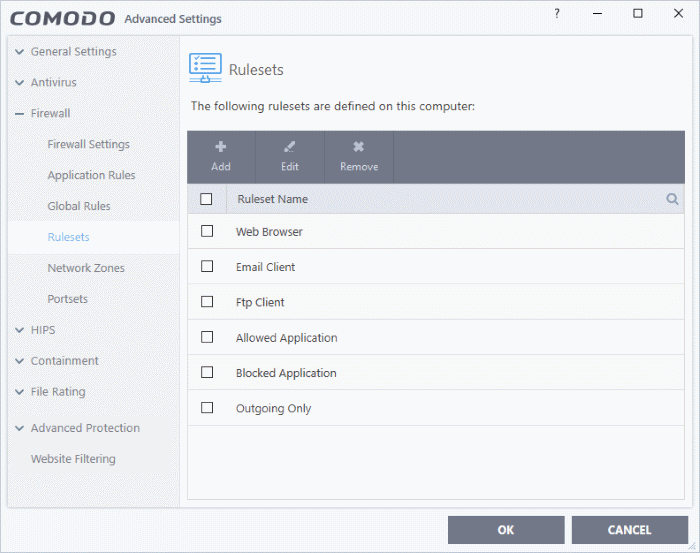This screenshot has width=700, height=553.
Task: Click the Ruleset Name column header
Action: tap(273, 199)
